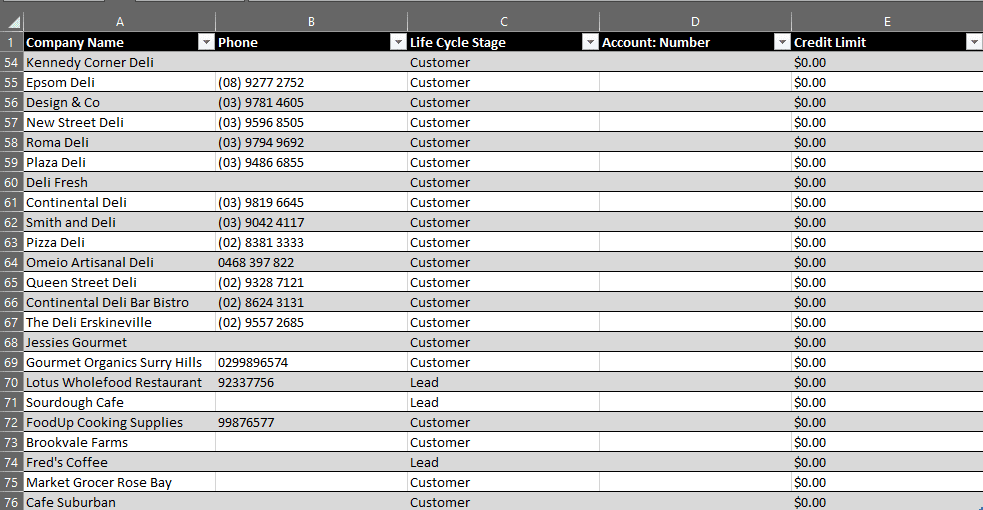Select row 54 header
Image resolution: width=983 pixels, height=510 pixels.
[x=11, y=62]
